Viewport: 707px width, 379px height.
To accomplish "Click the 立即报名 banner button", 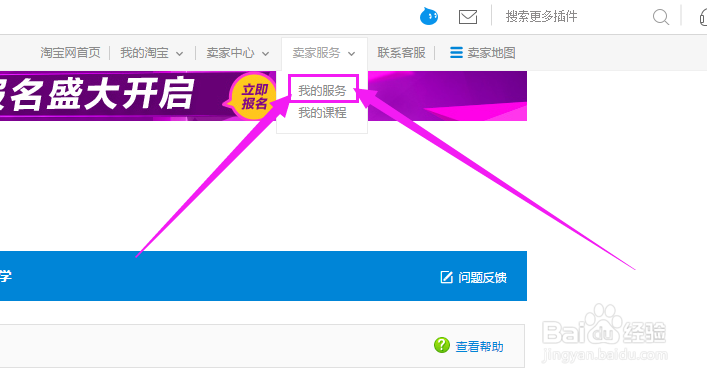I will [x=254, y=96].
